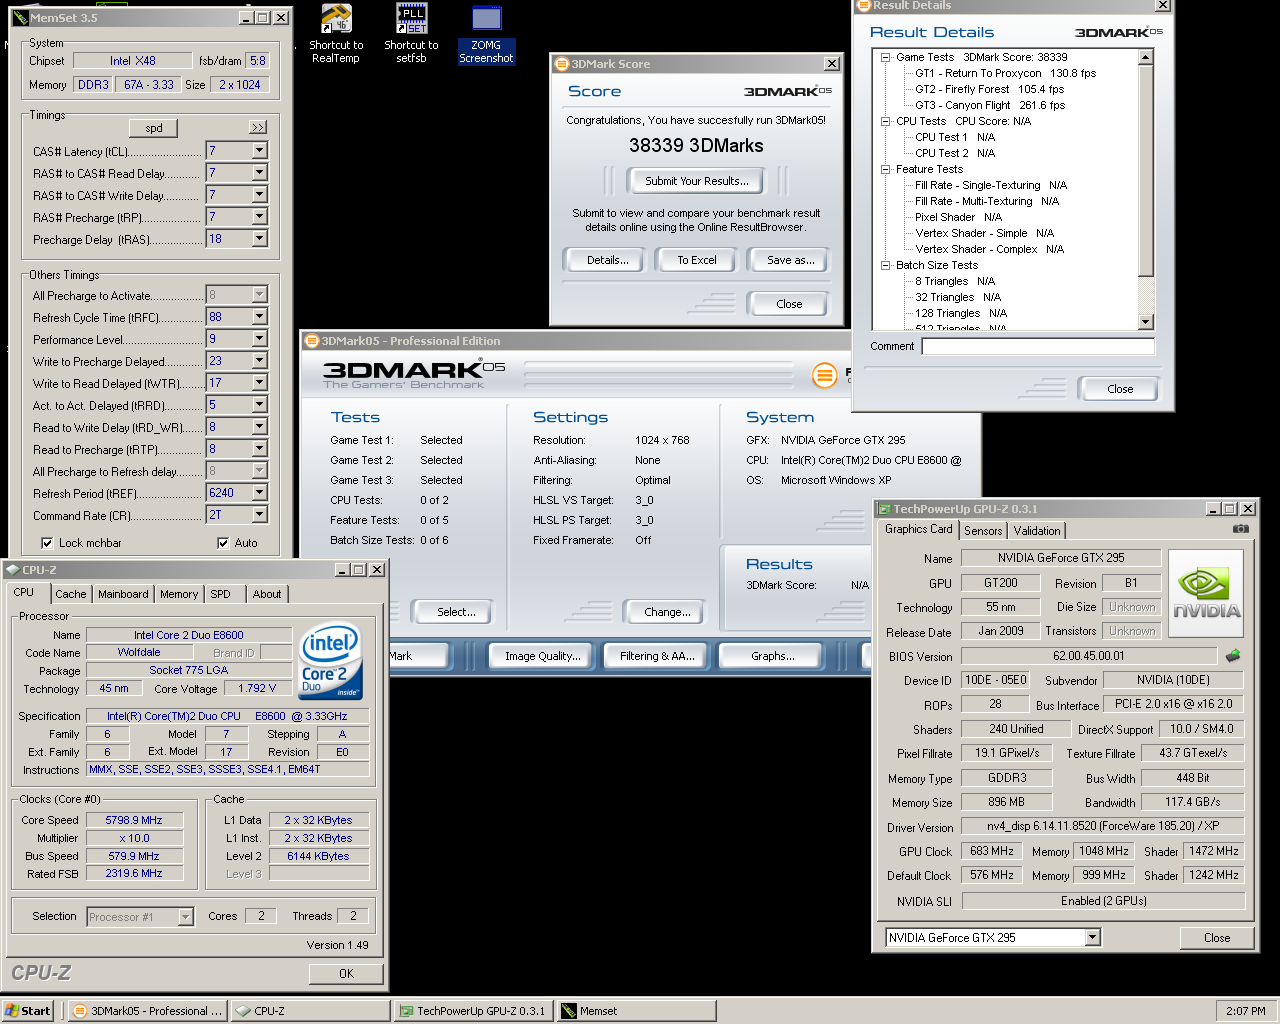The width and height of the screenshot is (1280, 1024).
Task: Switch to the SPD tab in CPU-Z
Action: pyautogui.click(x=221, y=594)
